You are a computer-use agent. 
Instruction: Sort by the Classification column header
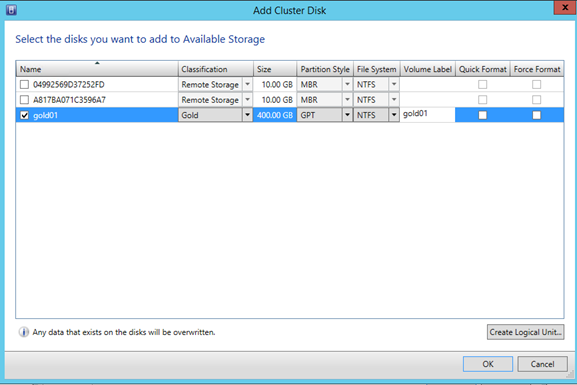(216, 69)
